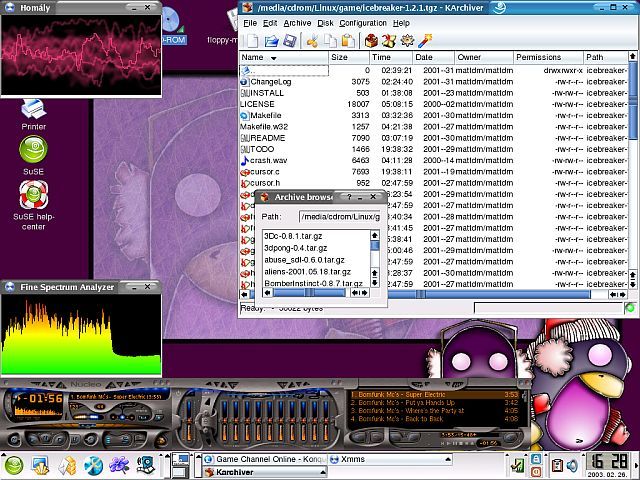Viewport: 640px width, 480px height.
Task: Select 3dpong-0.4.tar.gz in archive browser
Action: 296,248
